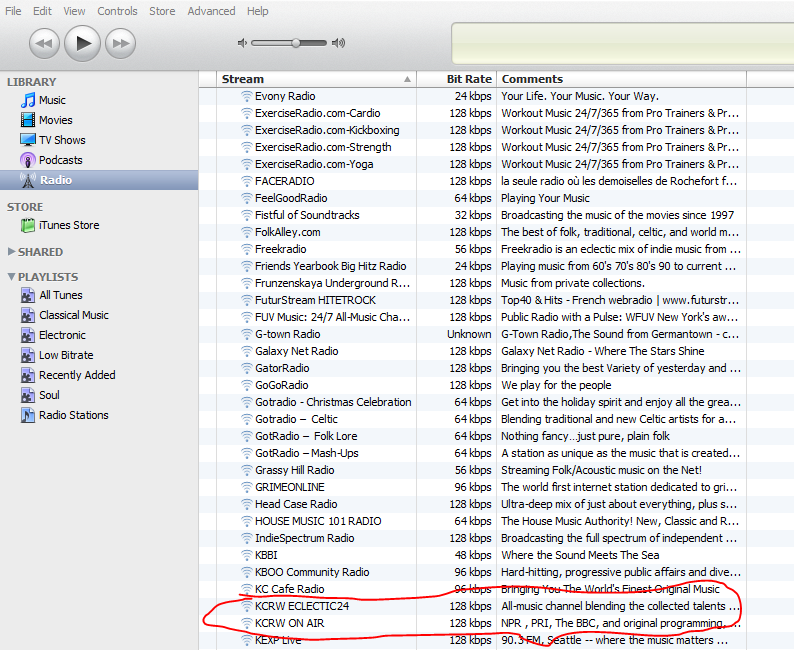The image size is (794, 650).
Task: Click the stream icon beside Head Case Radio
Action: click(246, 504)
